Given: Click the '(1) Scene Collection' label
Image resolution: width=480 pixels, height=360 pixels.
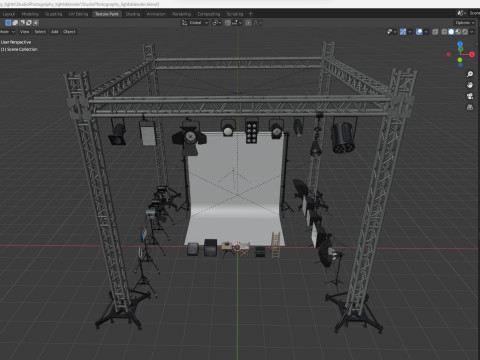Looking at the screenshot, I should [19, 49].
